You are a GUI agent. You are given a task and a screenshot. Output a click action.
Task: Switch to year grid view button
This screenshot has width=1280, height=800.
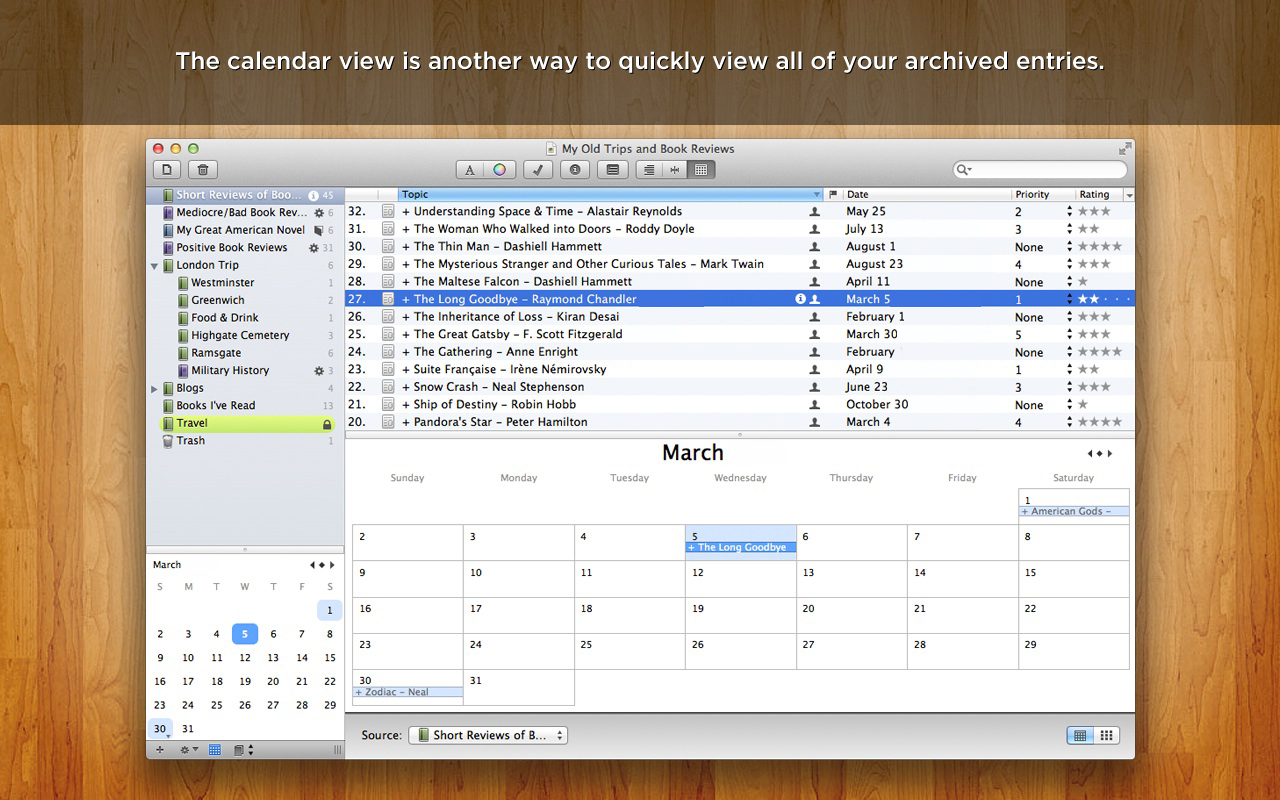(1106, 735)
